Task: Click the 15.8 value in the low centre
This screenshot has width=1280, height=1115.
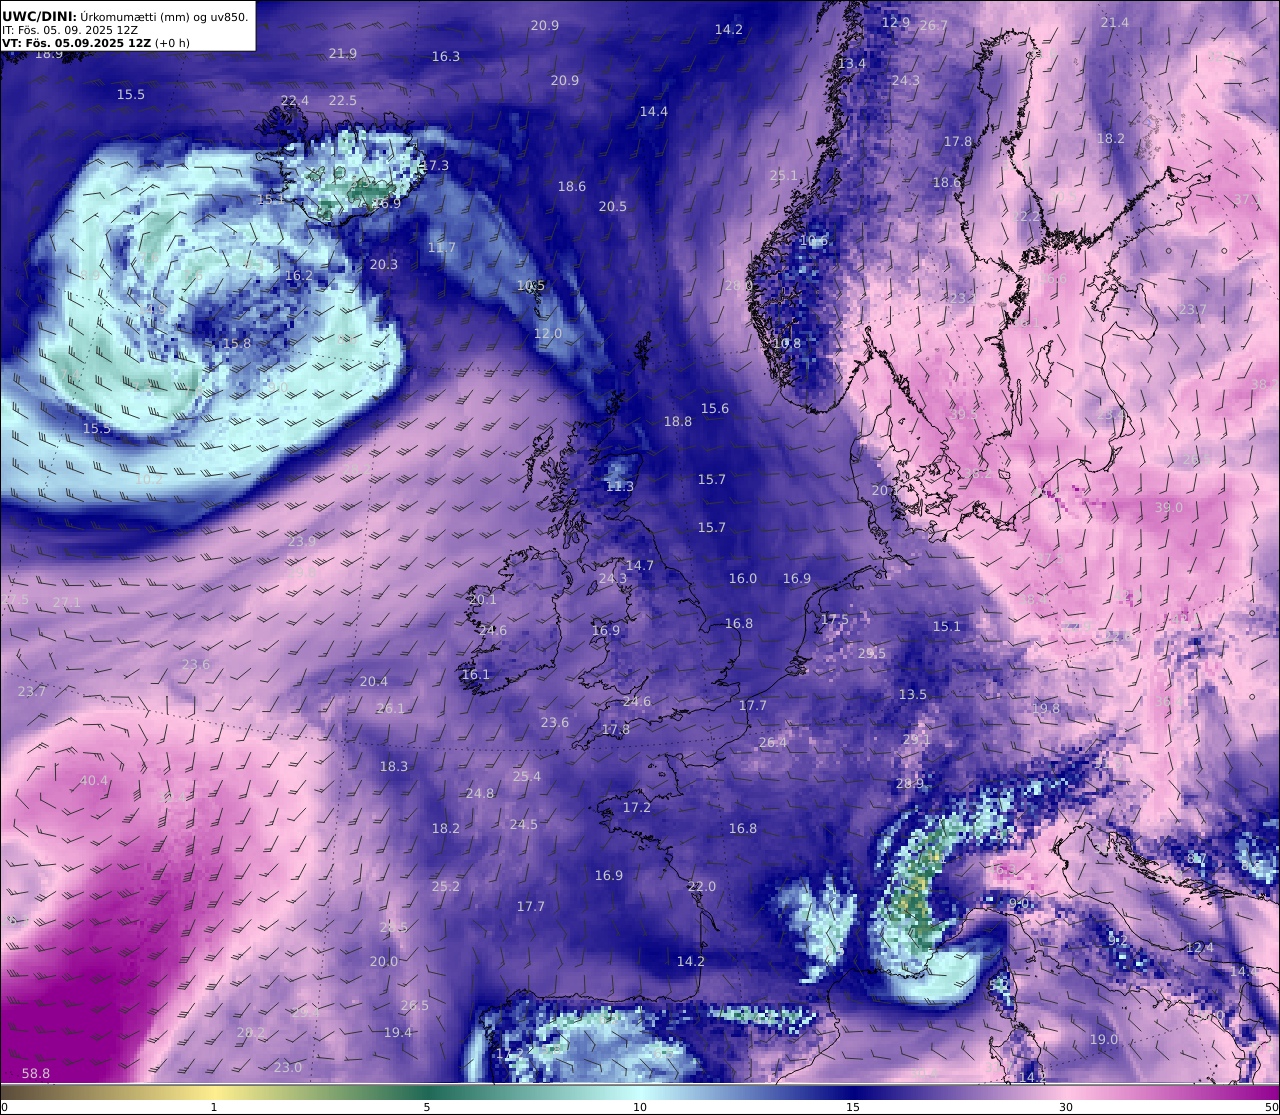Action: (x=237, y=343)
